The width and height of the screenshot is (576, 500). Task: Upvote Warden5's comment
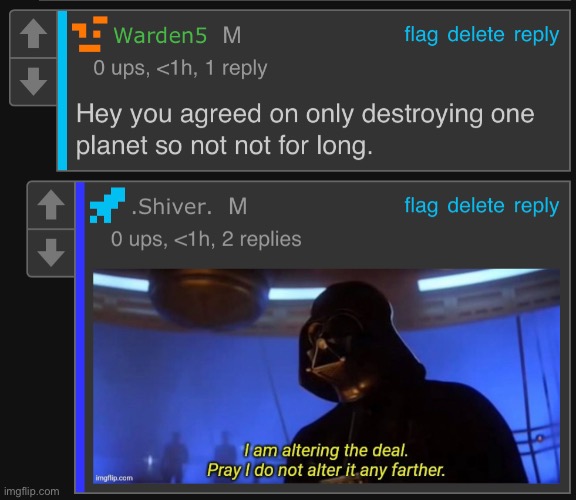(33, 34)
